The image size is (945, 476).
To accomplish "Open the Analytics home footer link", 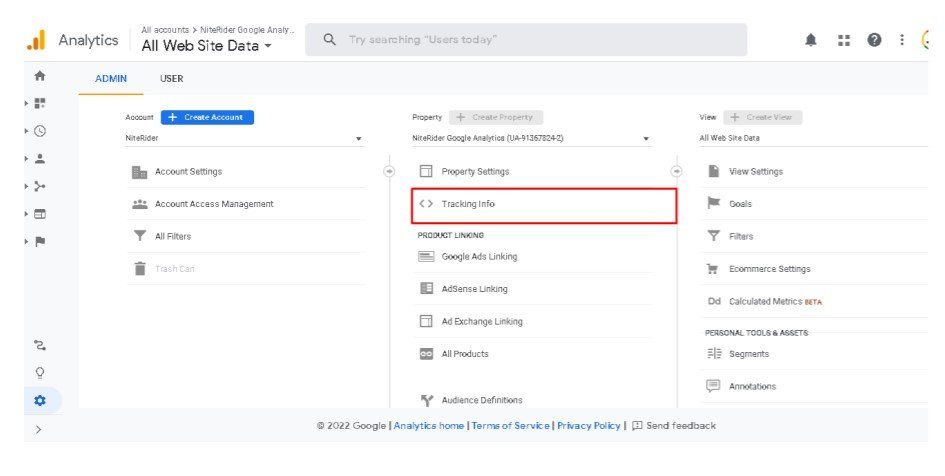I will pos(429,425).
